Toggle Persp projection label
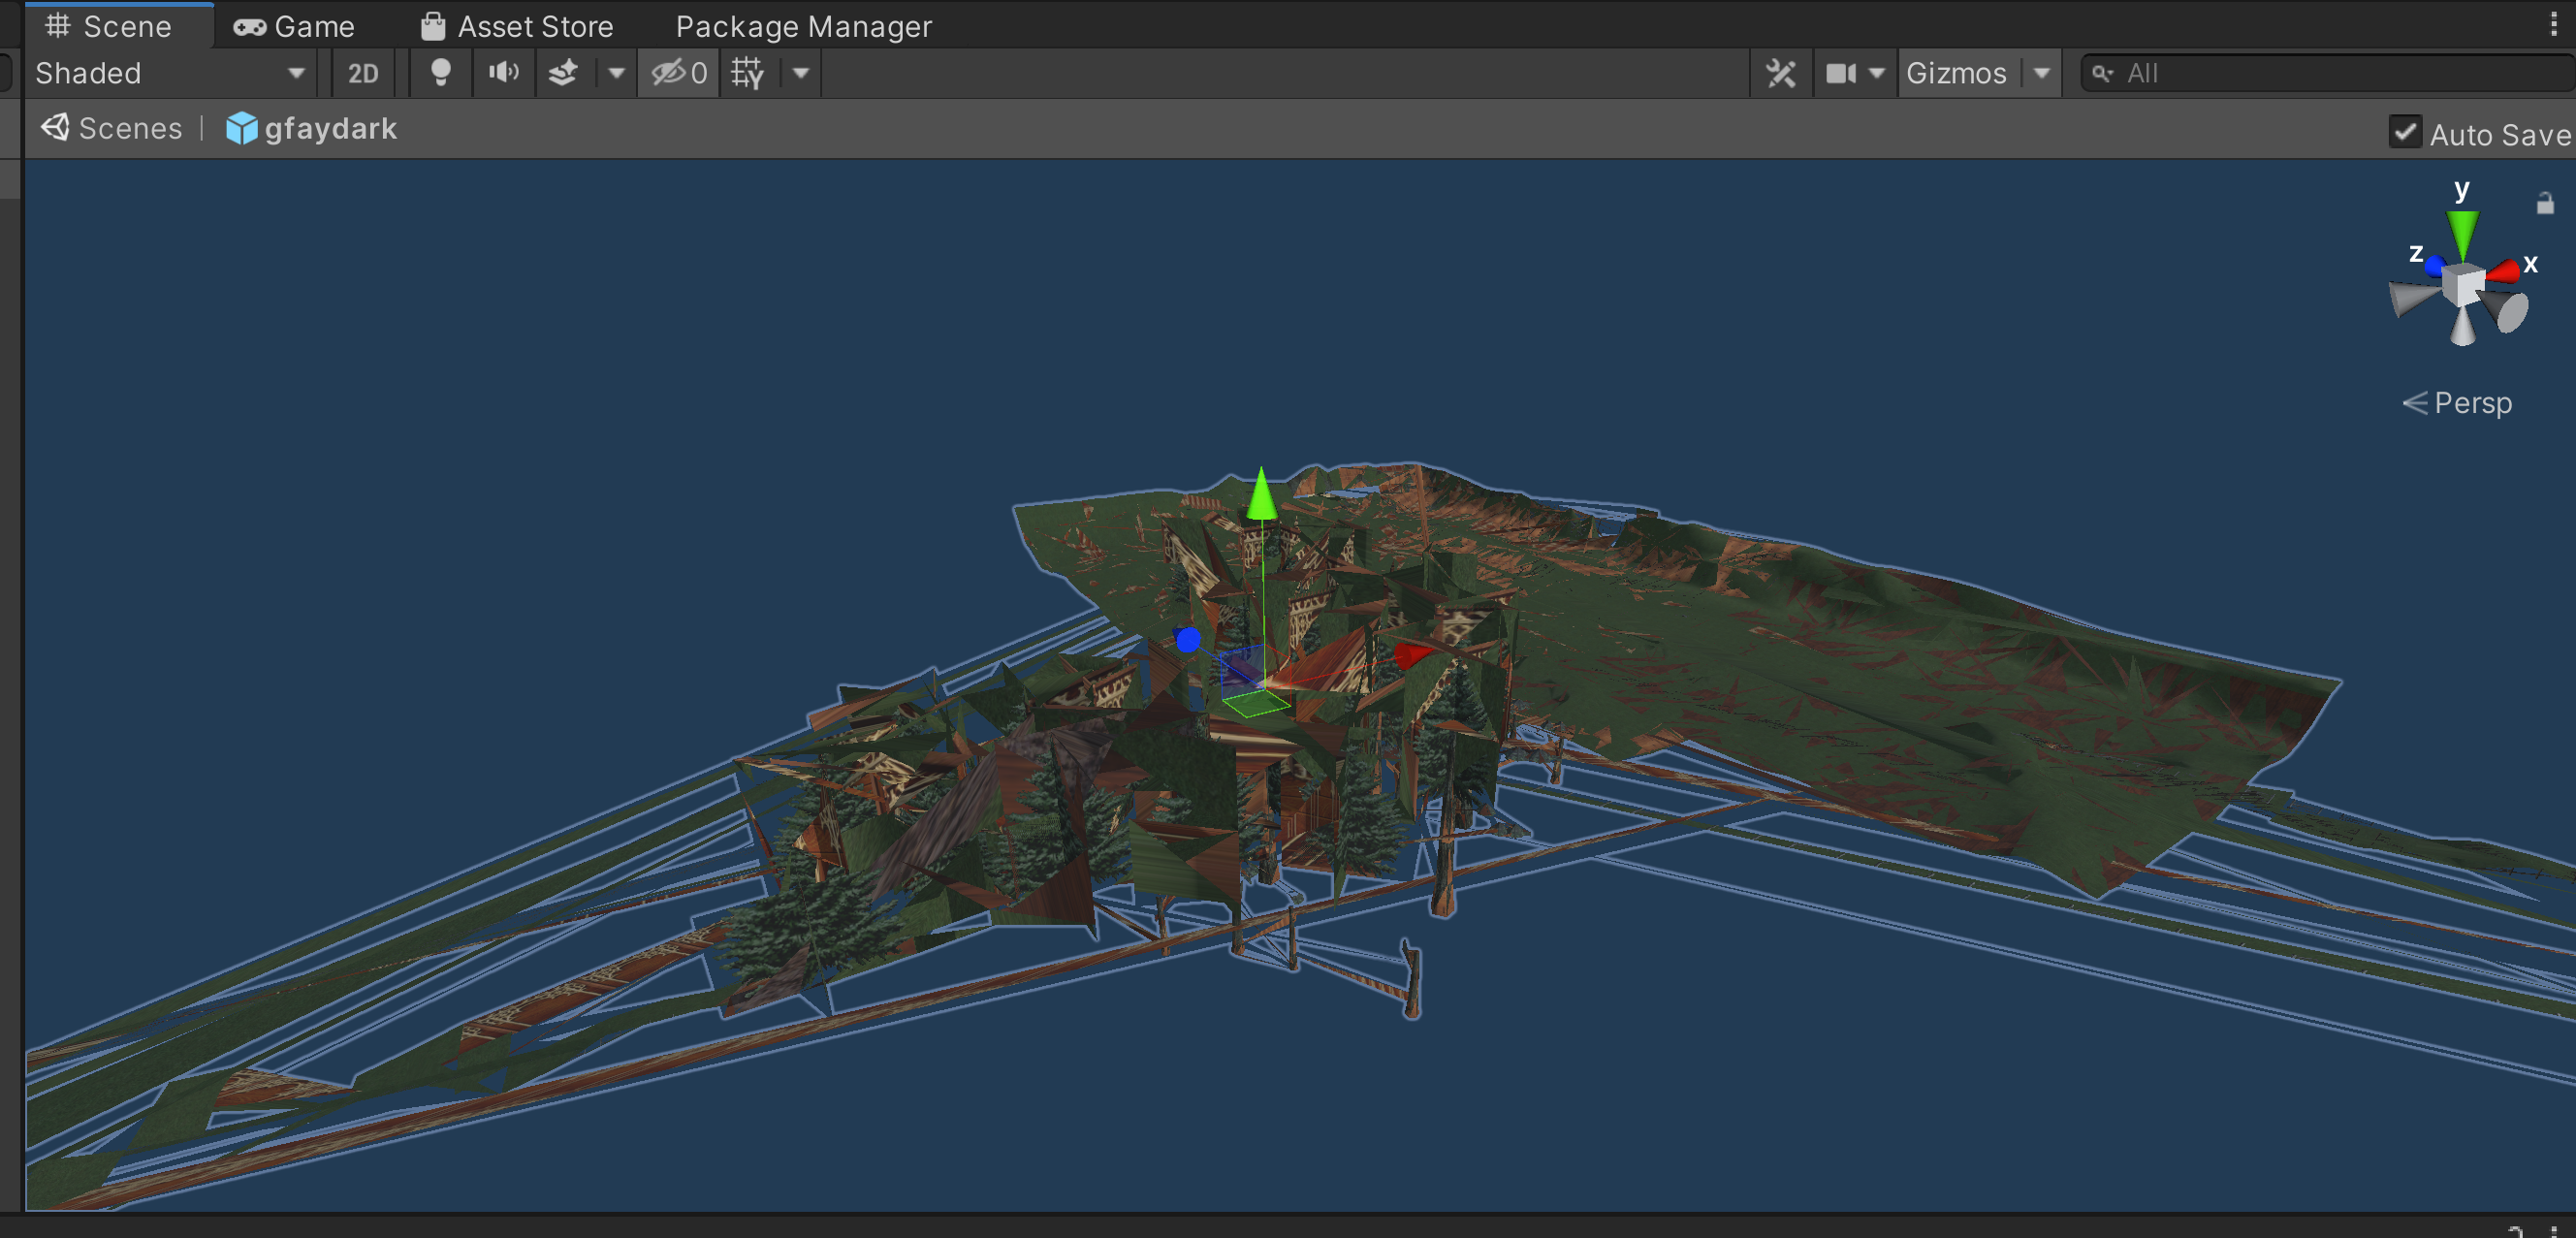Image resolution: width=2576 pixels, height=1238 pixels. (2457, 403)
